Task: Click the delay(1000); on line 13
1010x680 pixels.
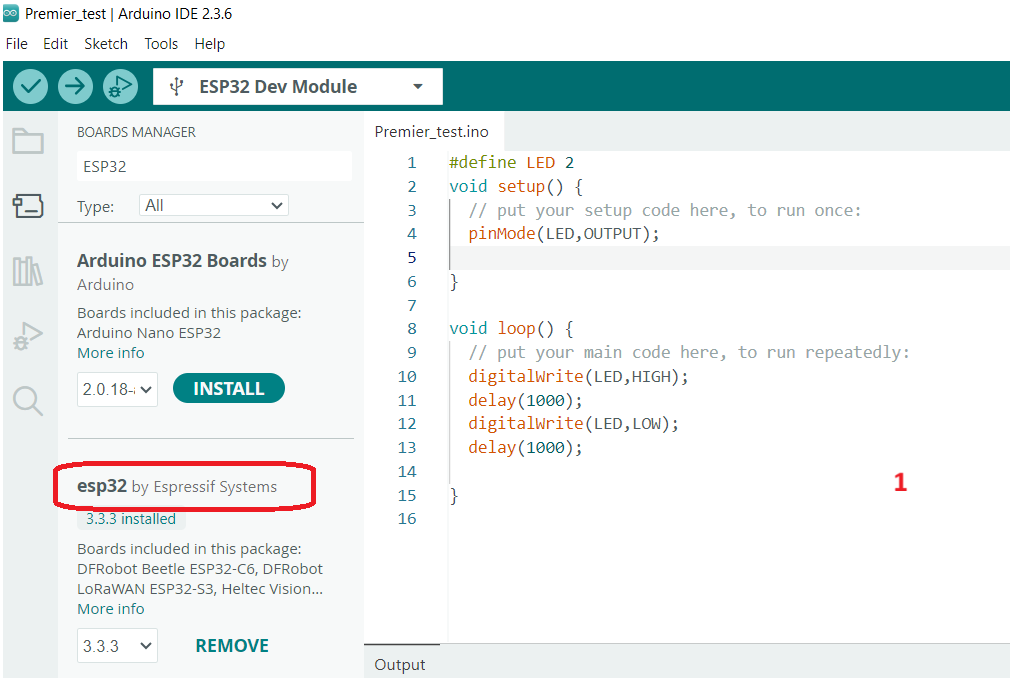Action: 525,448
